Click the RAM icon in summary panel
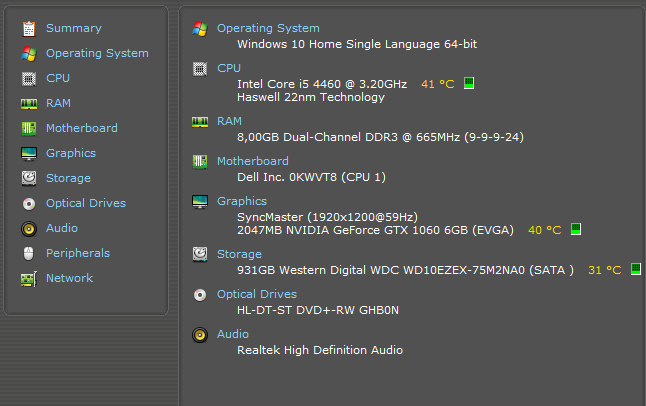This screenshot has height=406, width=646. pyautogui.click(x=200, y=122)
